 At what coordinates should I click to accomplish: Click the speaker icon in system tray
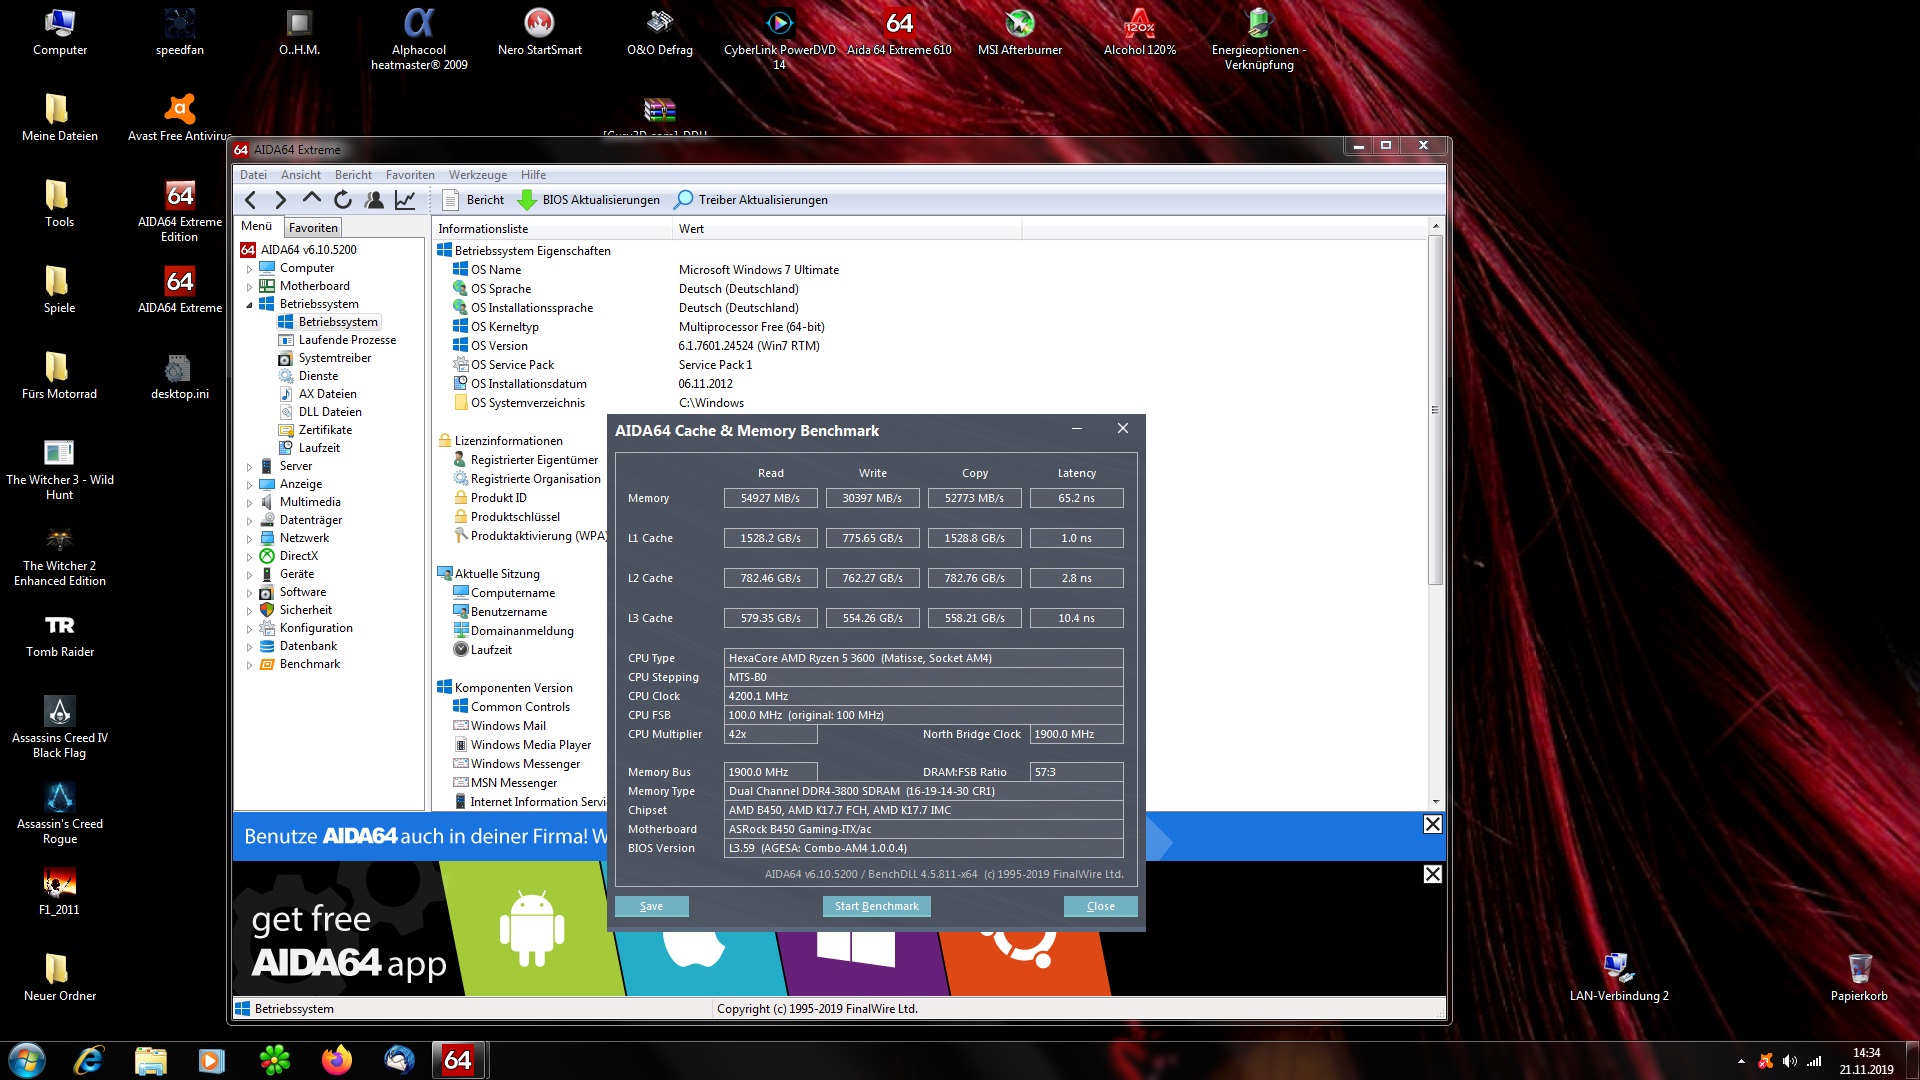pyautogui.click(x=1792, y=1060)
